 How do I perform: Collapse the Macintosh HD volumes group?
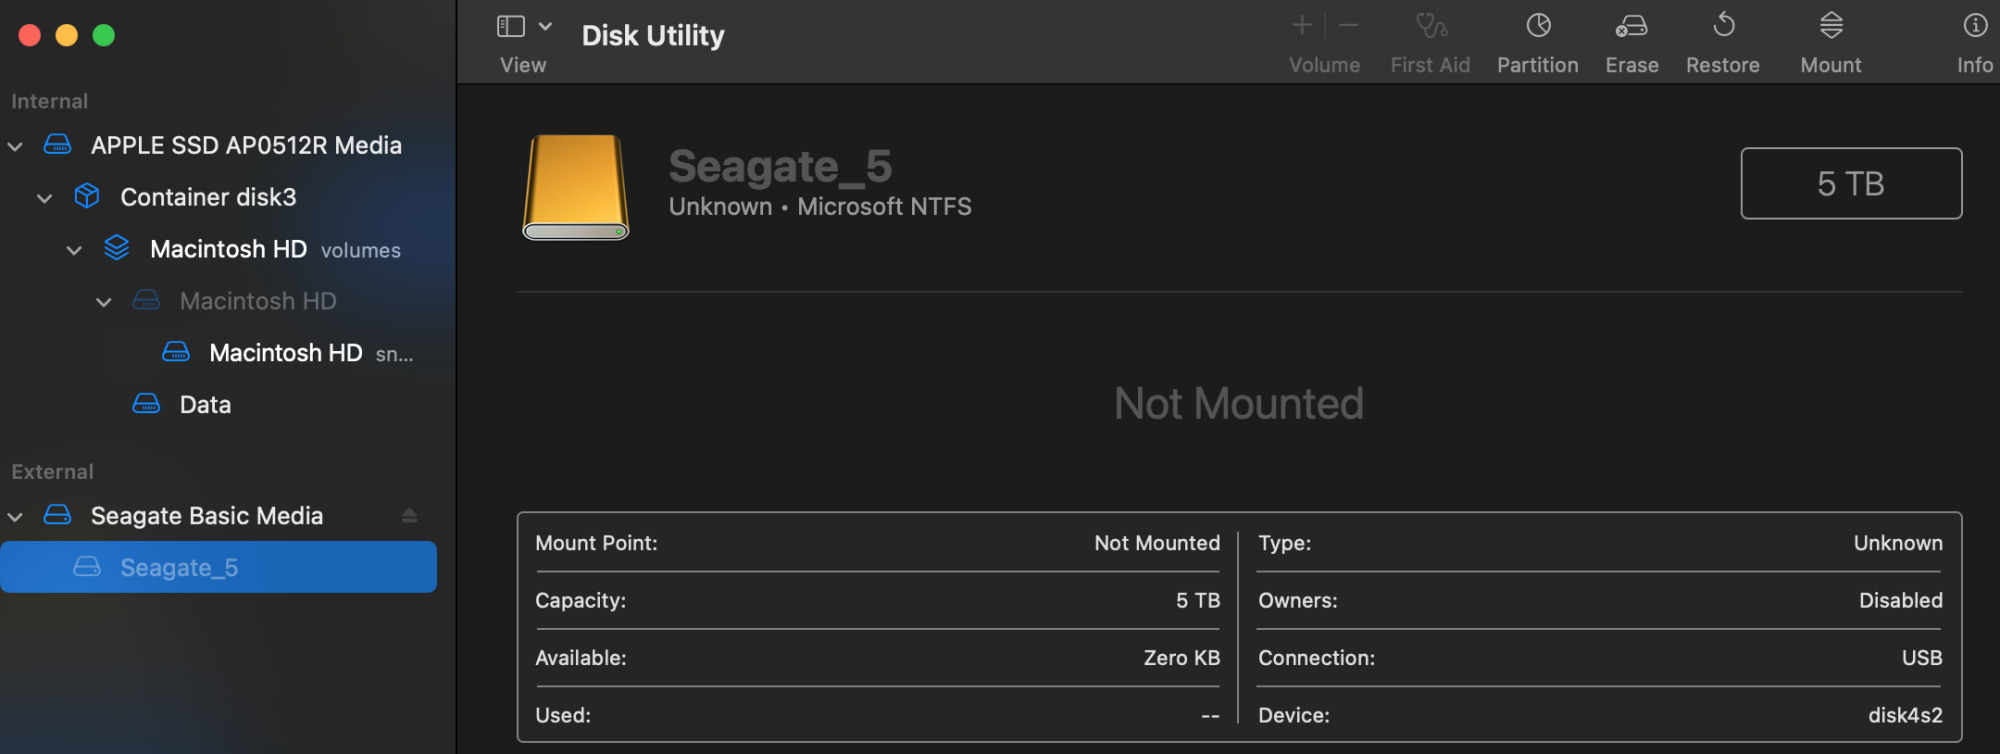pos(74,250)
